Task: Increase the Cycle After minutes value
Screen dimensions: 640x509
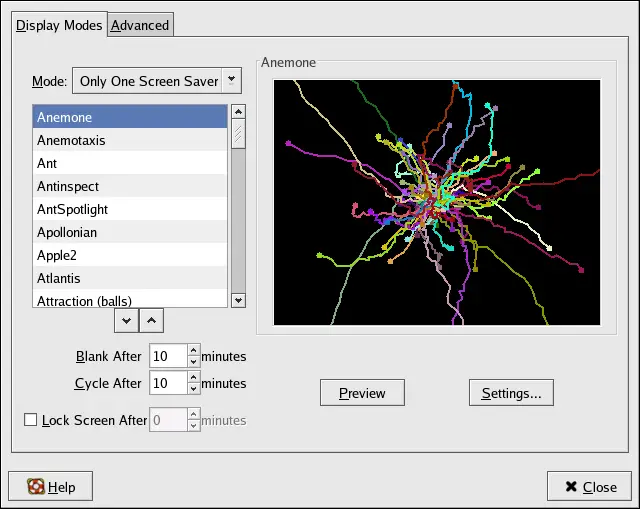Action: coord(193,377)
